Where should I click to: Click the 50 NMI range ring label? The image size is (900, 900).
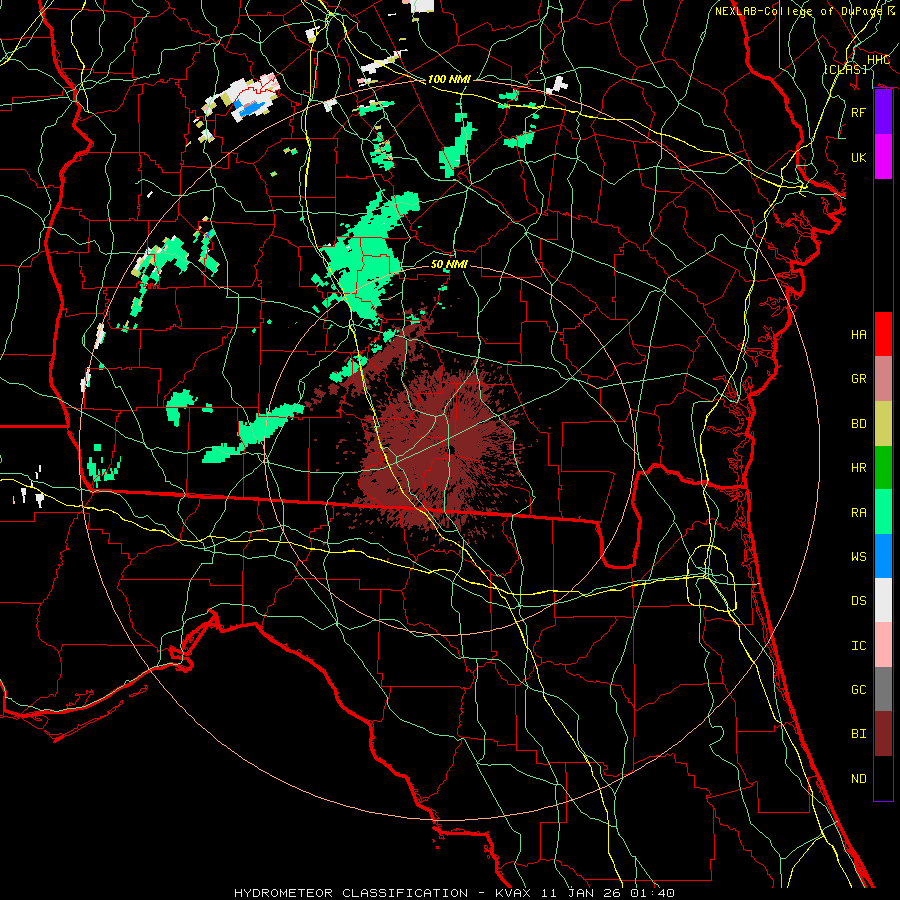coord(449,264)
